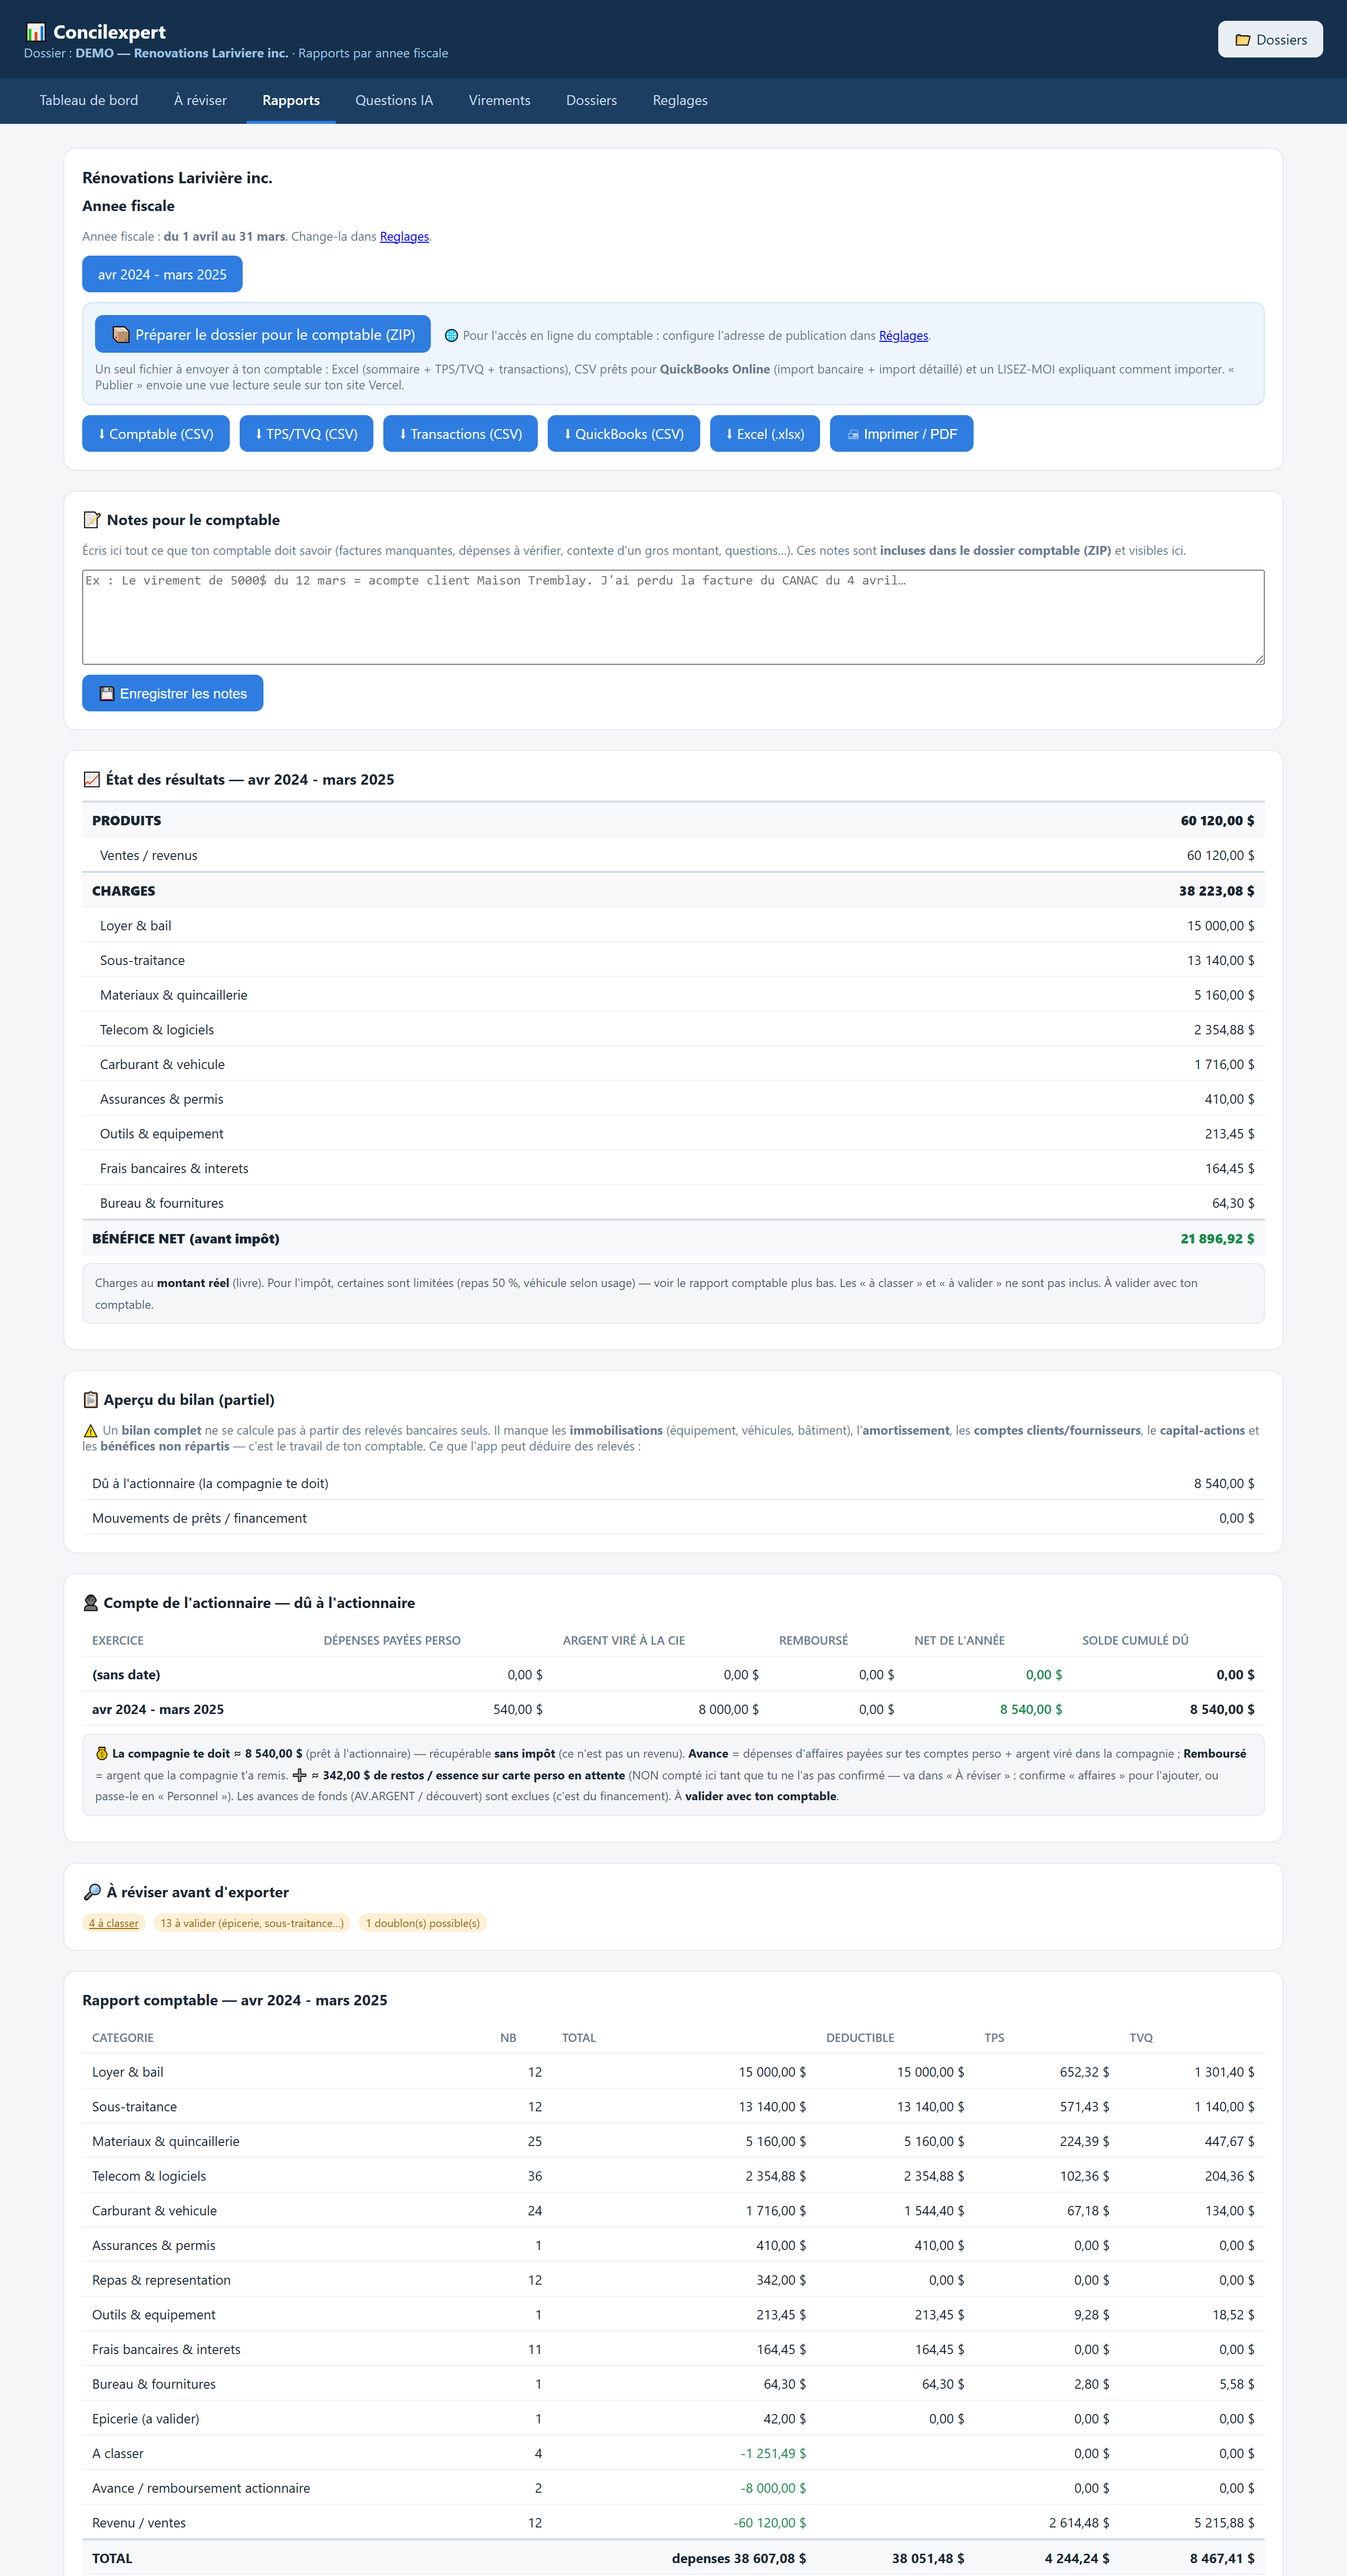Click the money bag icon in shareholder note
The height and width of the screenshot is (2576, 1347).
[x=101, y=1754]
